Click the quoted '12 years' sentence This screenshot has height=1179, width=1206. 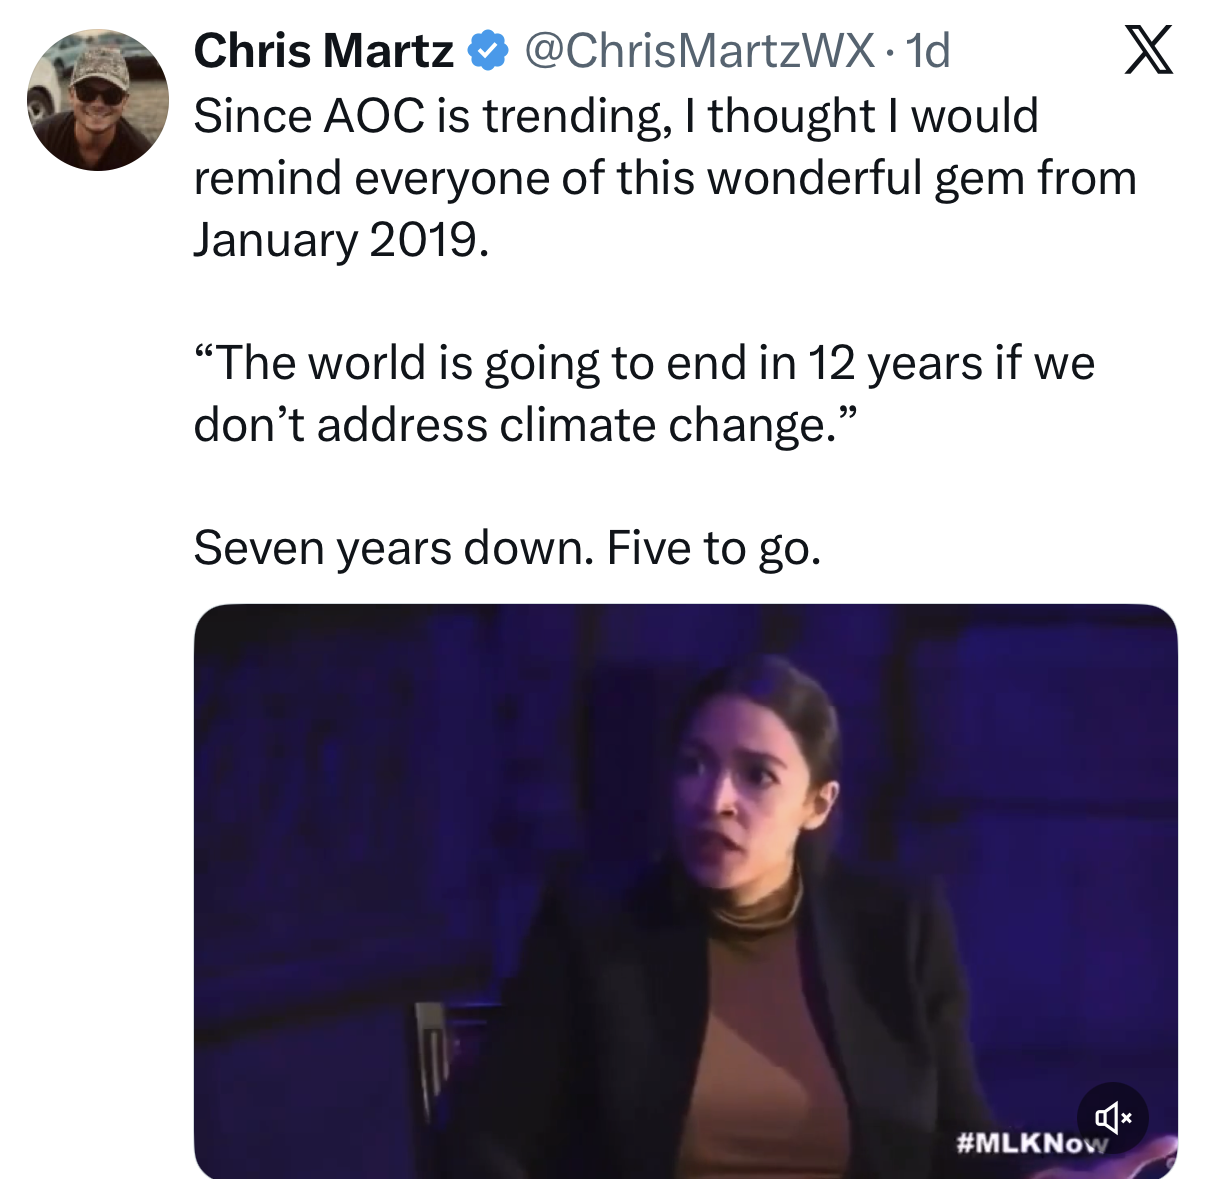click(x=644, y=362)
